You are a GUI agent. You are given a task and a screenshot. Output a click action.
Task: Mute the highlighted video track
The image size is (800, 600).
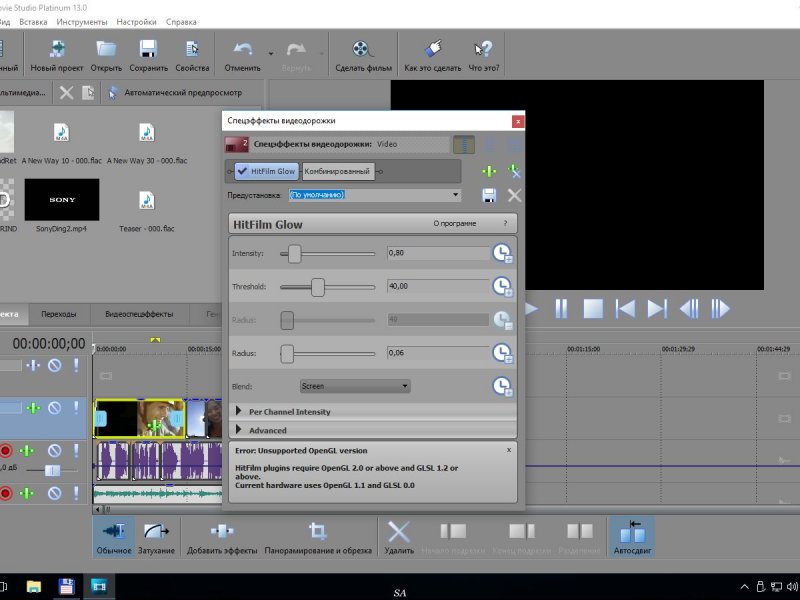[x=55, y=408]
